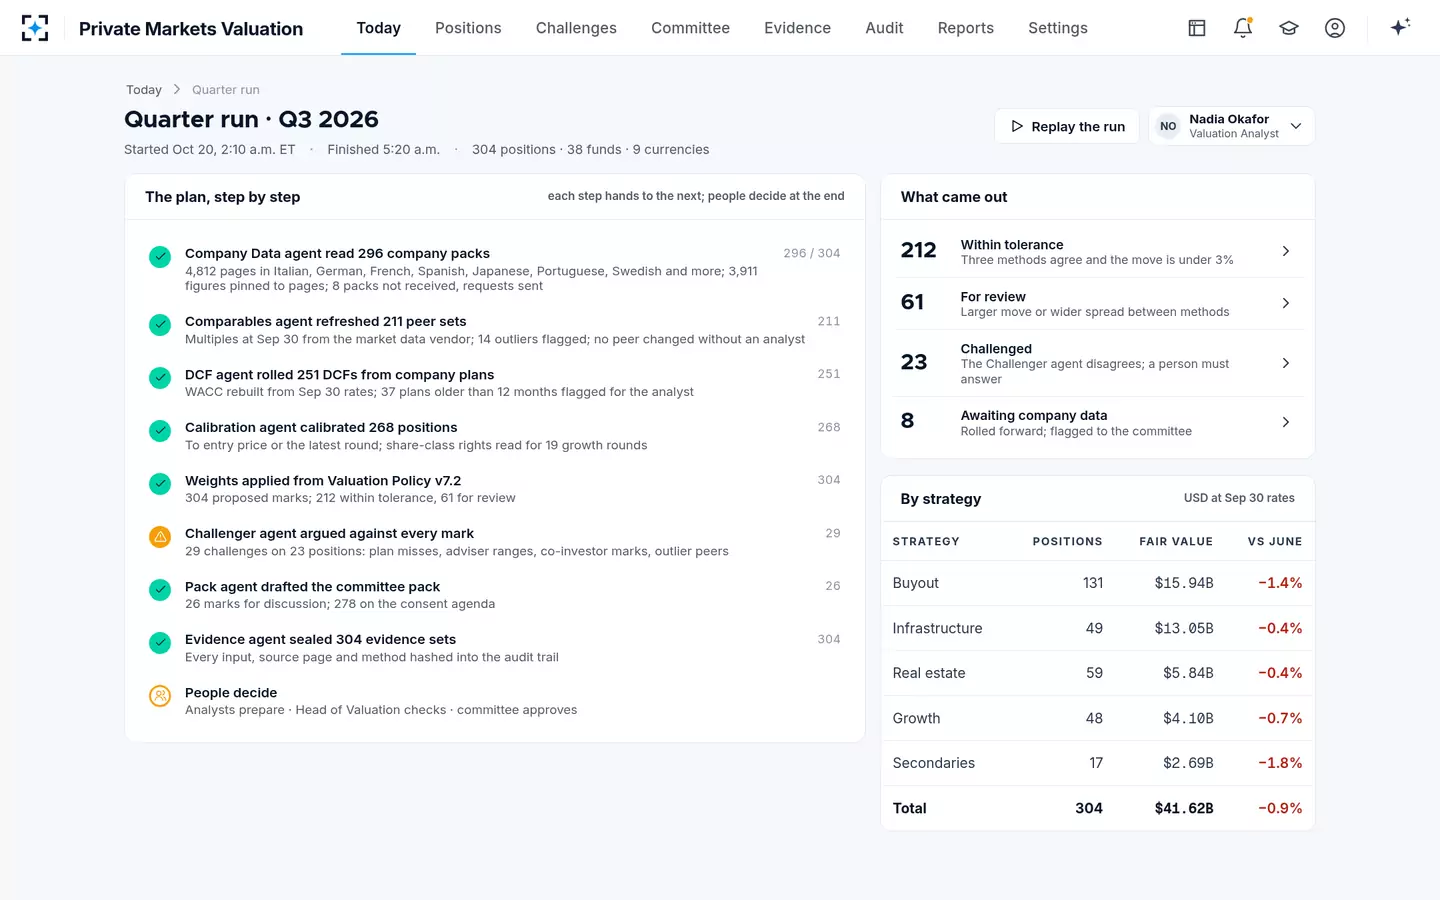
Task: Click the NO avatar badge for Nadia Okafor
Action: 1168,126
